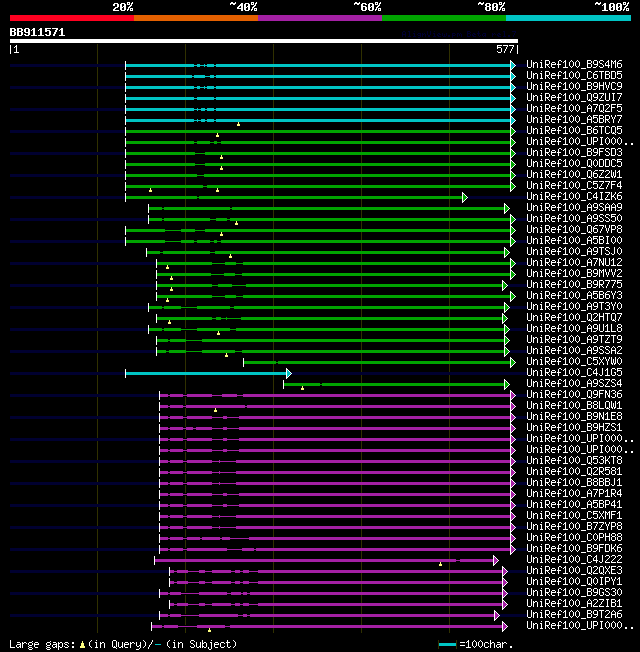Image resolution: width=640 pixels, height=652 pixels.
Task: Click the arrowhead ending the C5XYW0 alignment bar
Action: 513,363
